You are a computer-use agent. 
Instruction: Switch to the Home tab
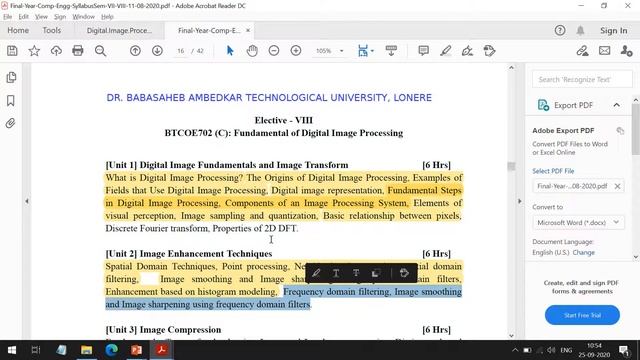pos(18,30)
